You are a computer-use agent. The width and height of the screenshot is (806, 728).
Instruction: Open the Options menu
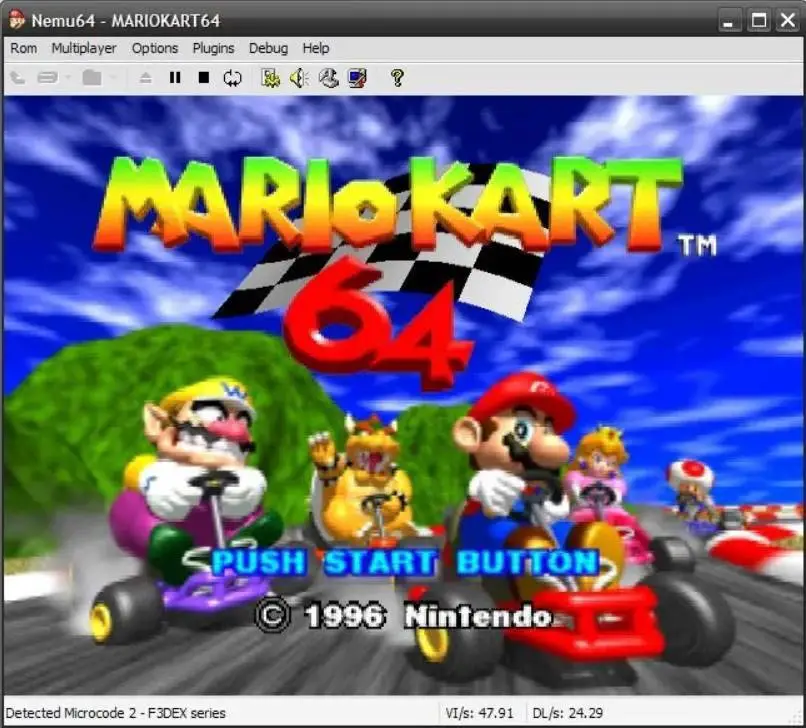(155, 48)
